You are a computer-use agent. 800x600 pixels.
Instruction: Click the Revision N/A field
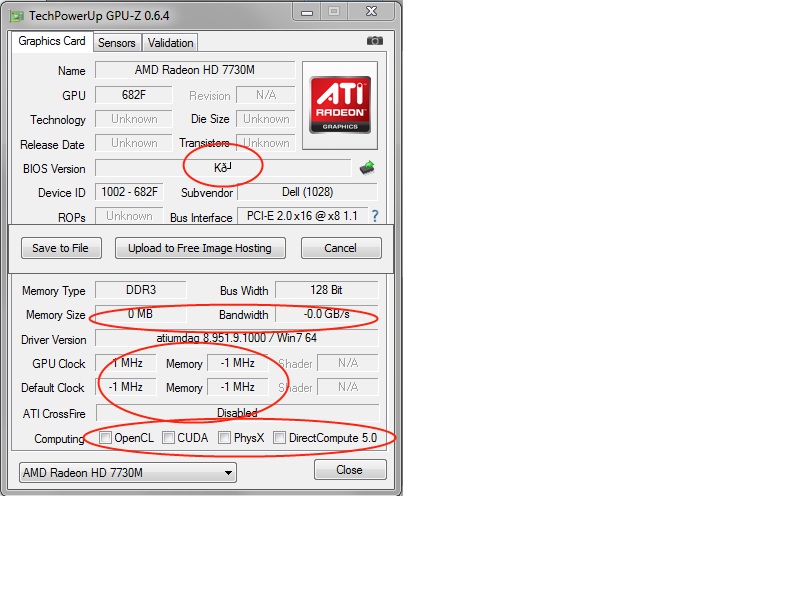[x=266, y=95]
